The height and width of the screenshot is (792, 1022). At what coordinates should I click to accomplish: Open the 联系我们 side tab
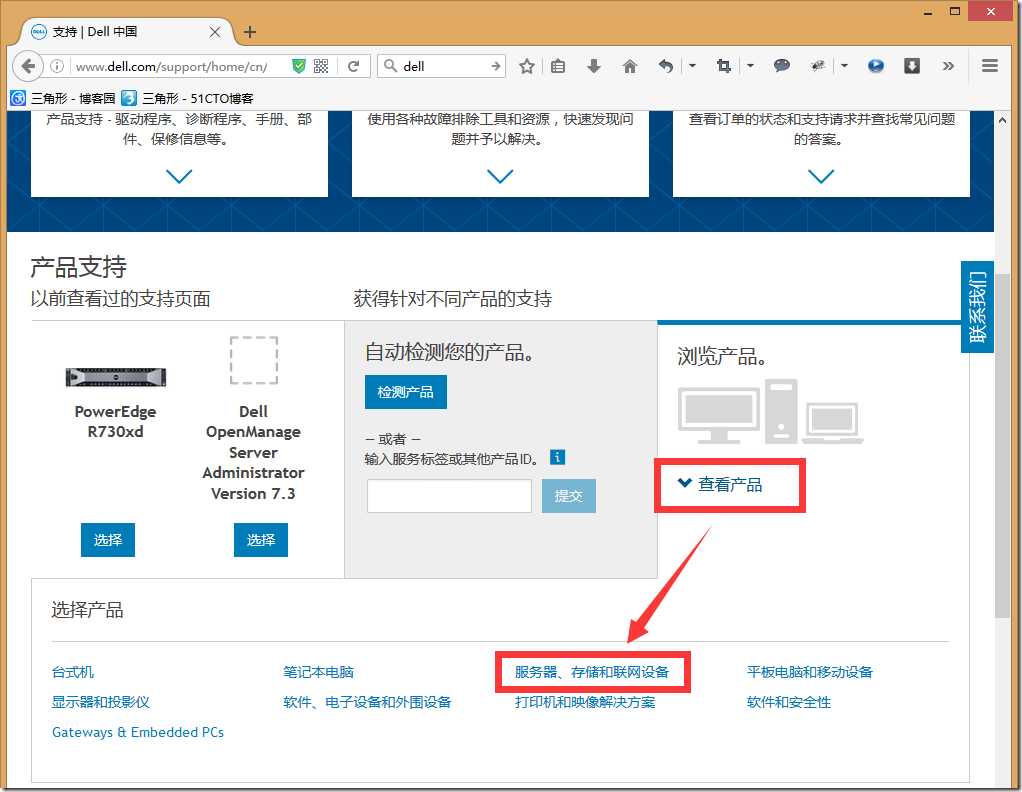pyautogui.click(x=977, y=306)
